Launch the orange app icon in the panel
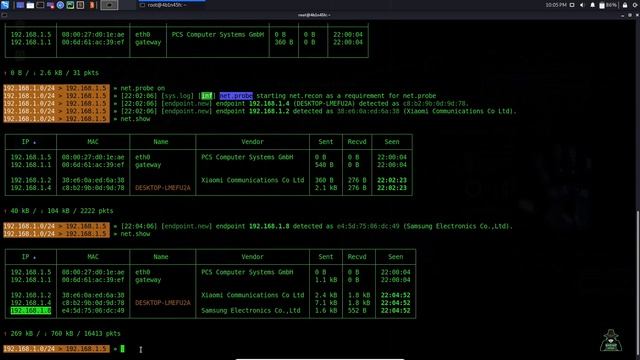The width and height of the screenshot is (640, 360). (x=92, y=5)
